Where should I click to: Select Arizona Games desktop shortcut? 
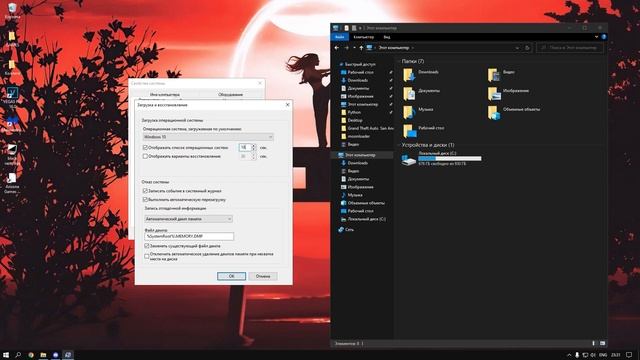[12, 183]
